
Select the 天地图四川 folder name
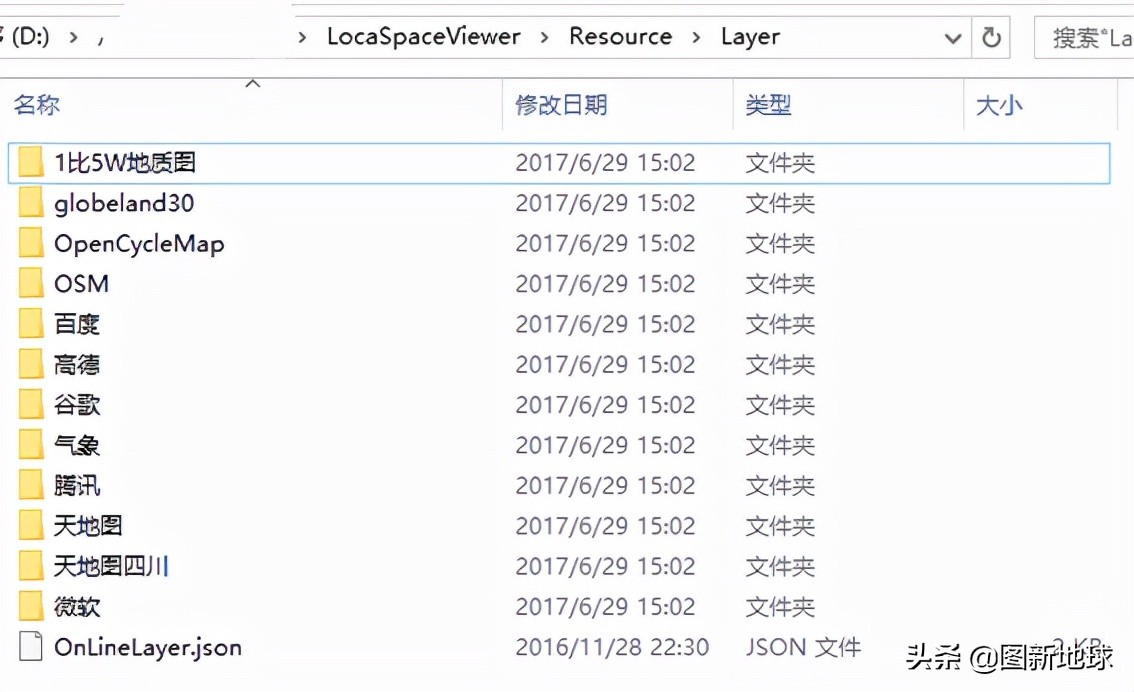coord(111,567)
